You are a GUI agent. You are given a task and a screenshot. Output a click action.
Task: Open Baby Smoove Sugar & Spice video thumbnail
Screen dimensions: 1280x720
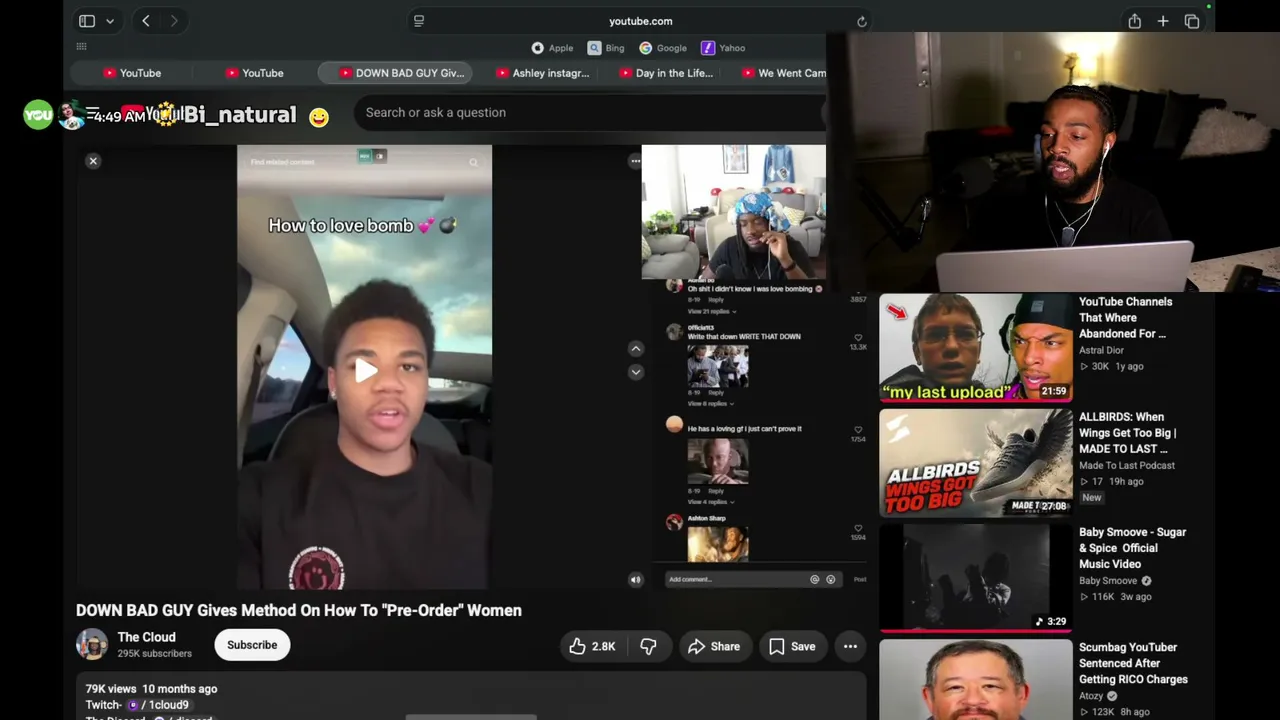975,577
